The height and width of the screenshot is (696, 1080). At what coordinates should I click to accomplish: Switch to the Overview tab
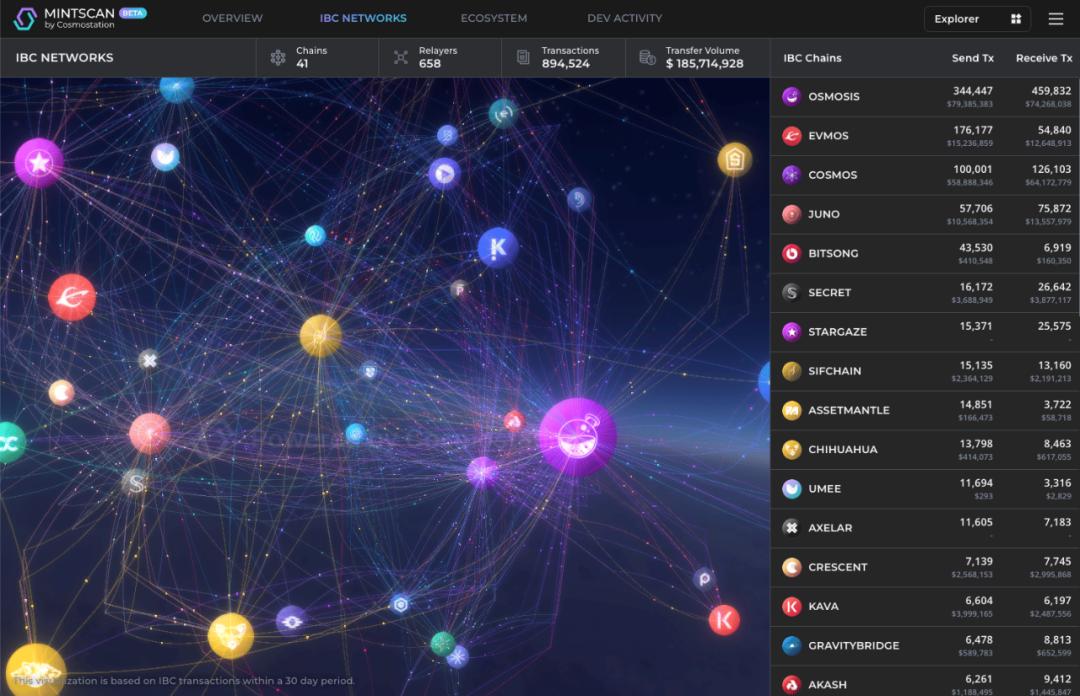point(232,19)
